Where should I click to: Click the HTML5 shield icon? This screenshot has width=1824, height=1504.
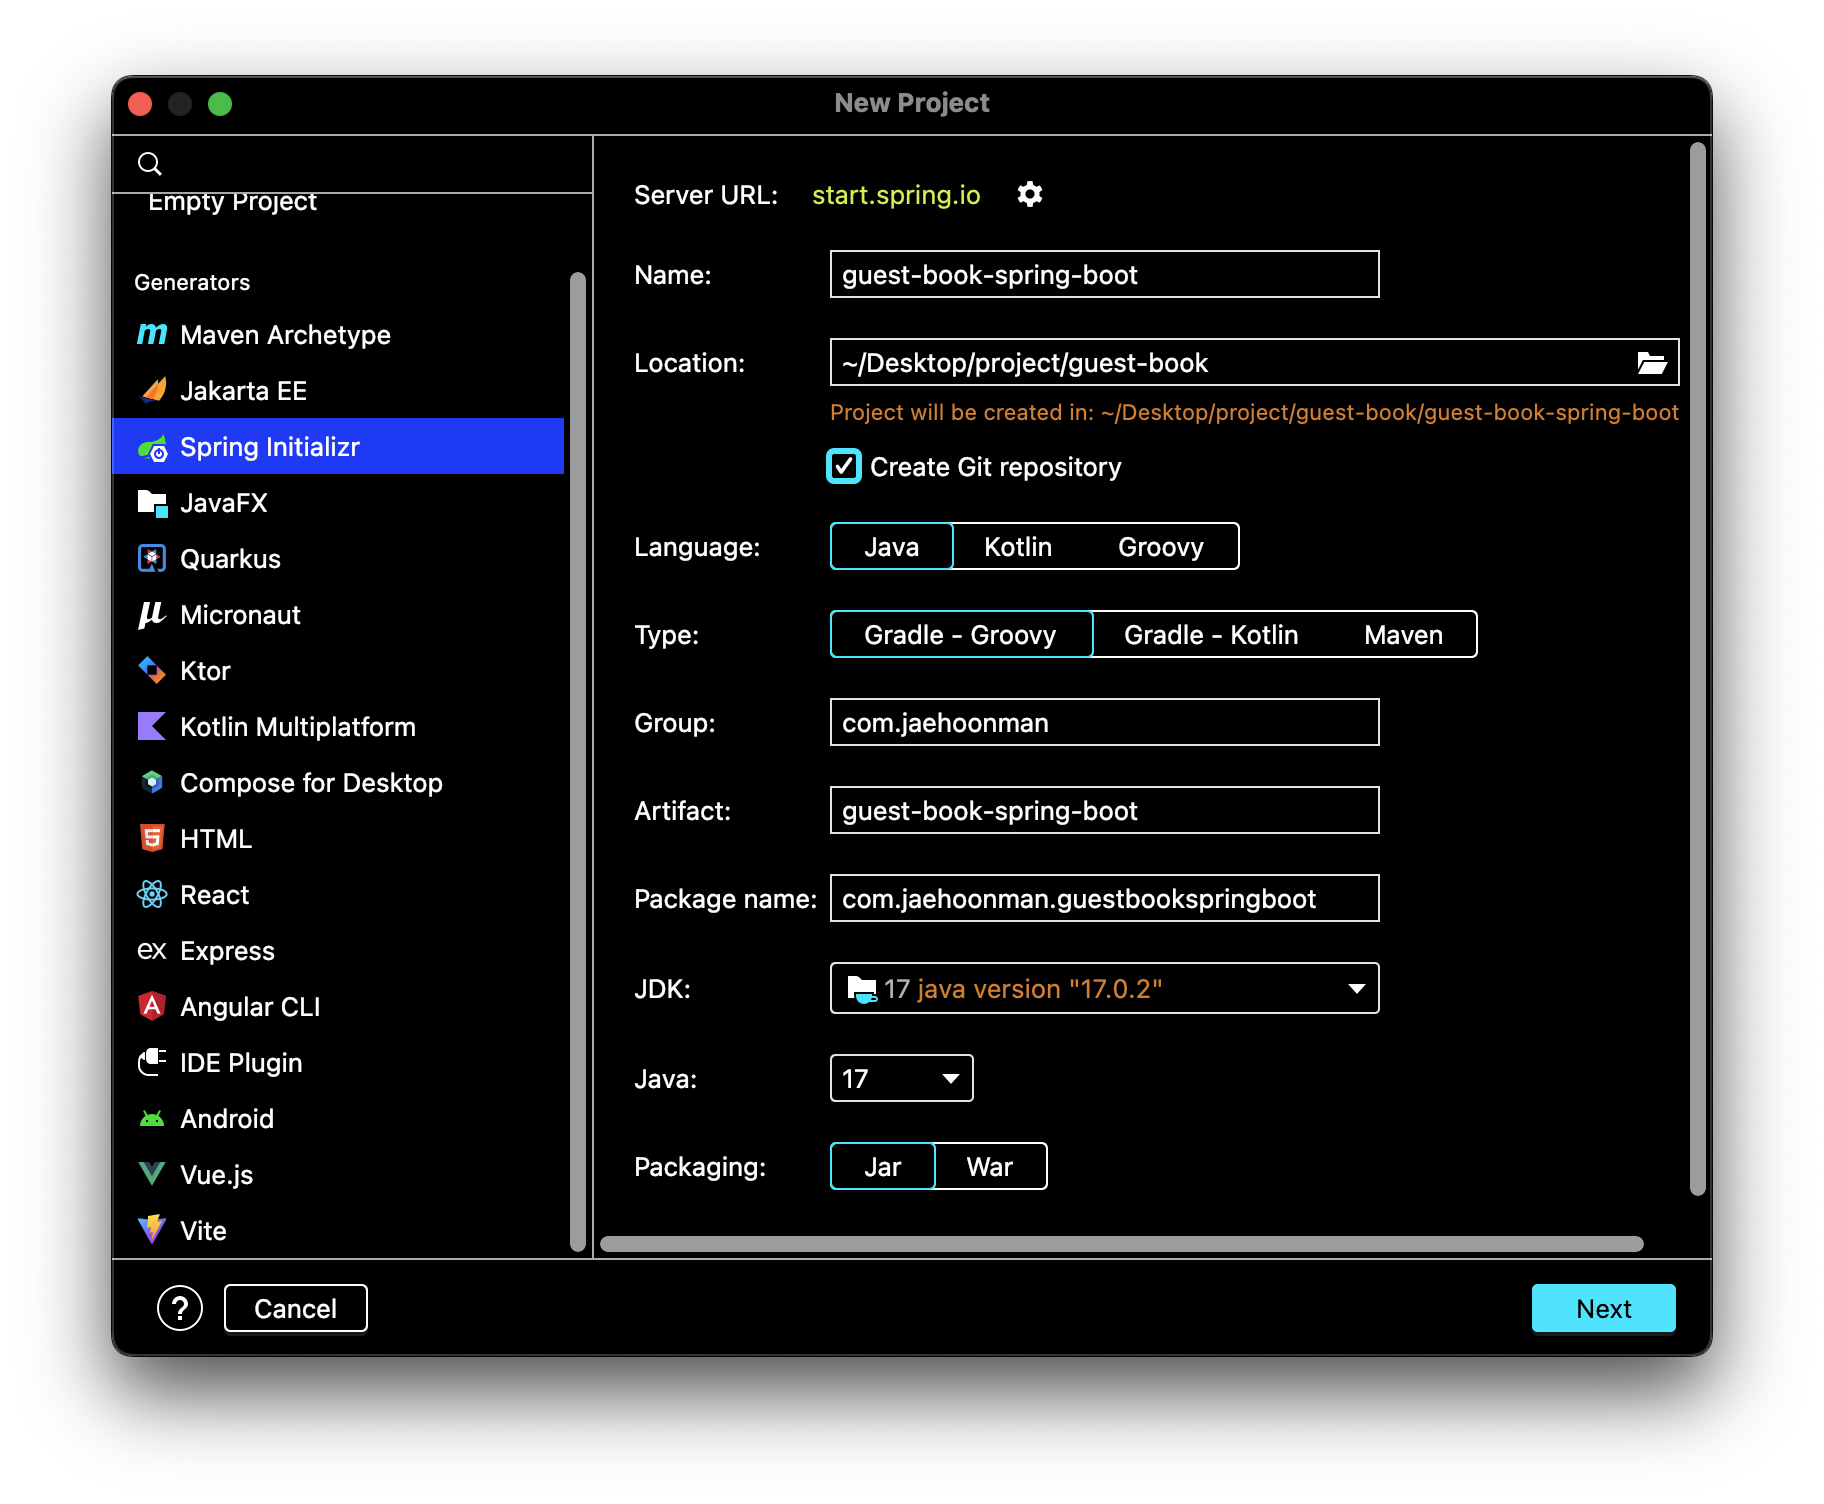tap(152, 839)
